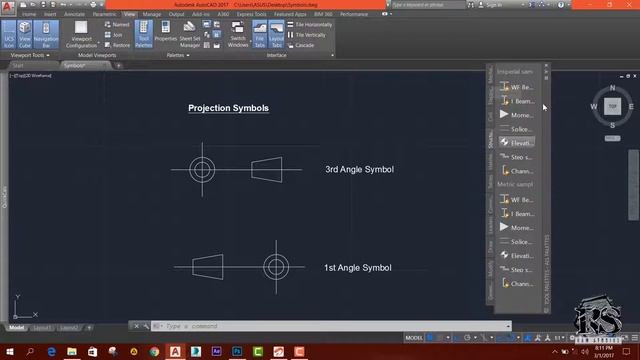Open the Output ribbon tab
Viewport: 640px width, 360px height.
coord(176,14)
